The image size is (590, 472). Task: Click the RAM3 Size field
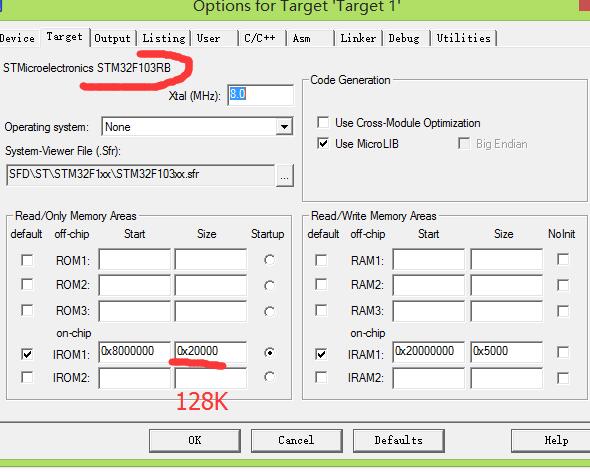[x=506, y=311]
